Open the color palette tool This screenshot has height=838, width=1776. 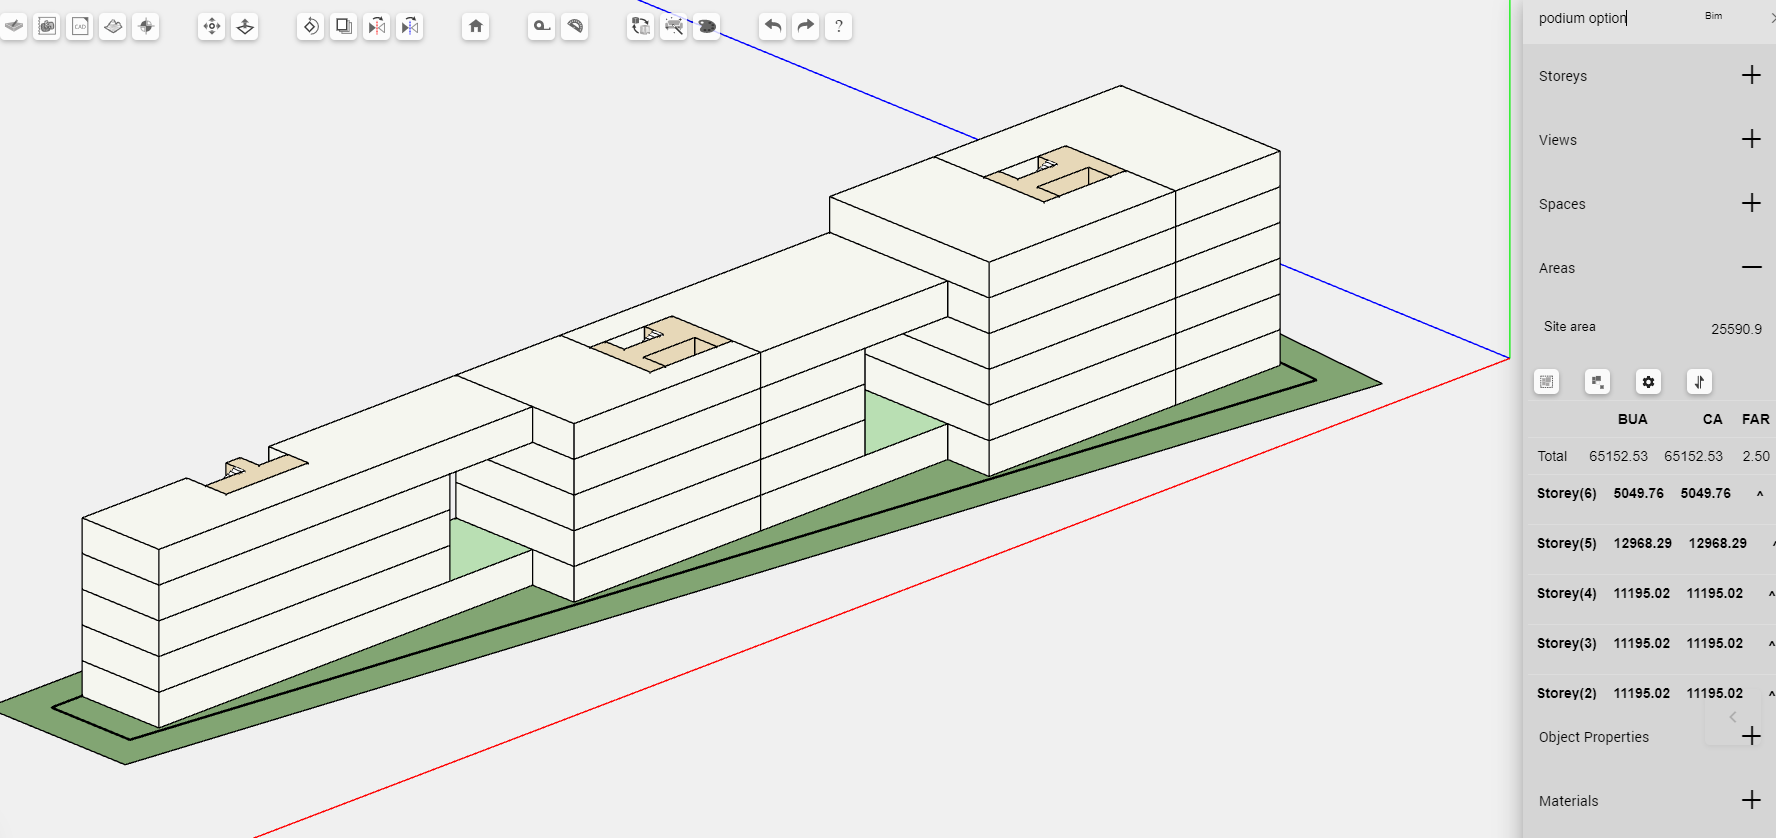click(x=707, y=26)
